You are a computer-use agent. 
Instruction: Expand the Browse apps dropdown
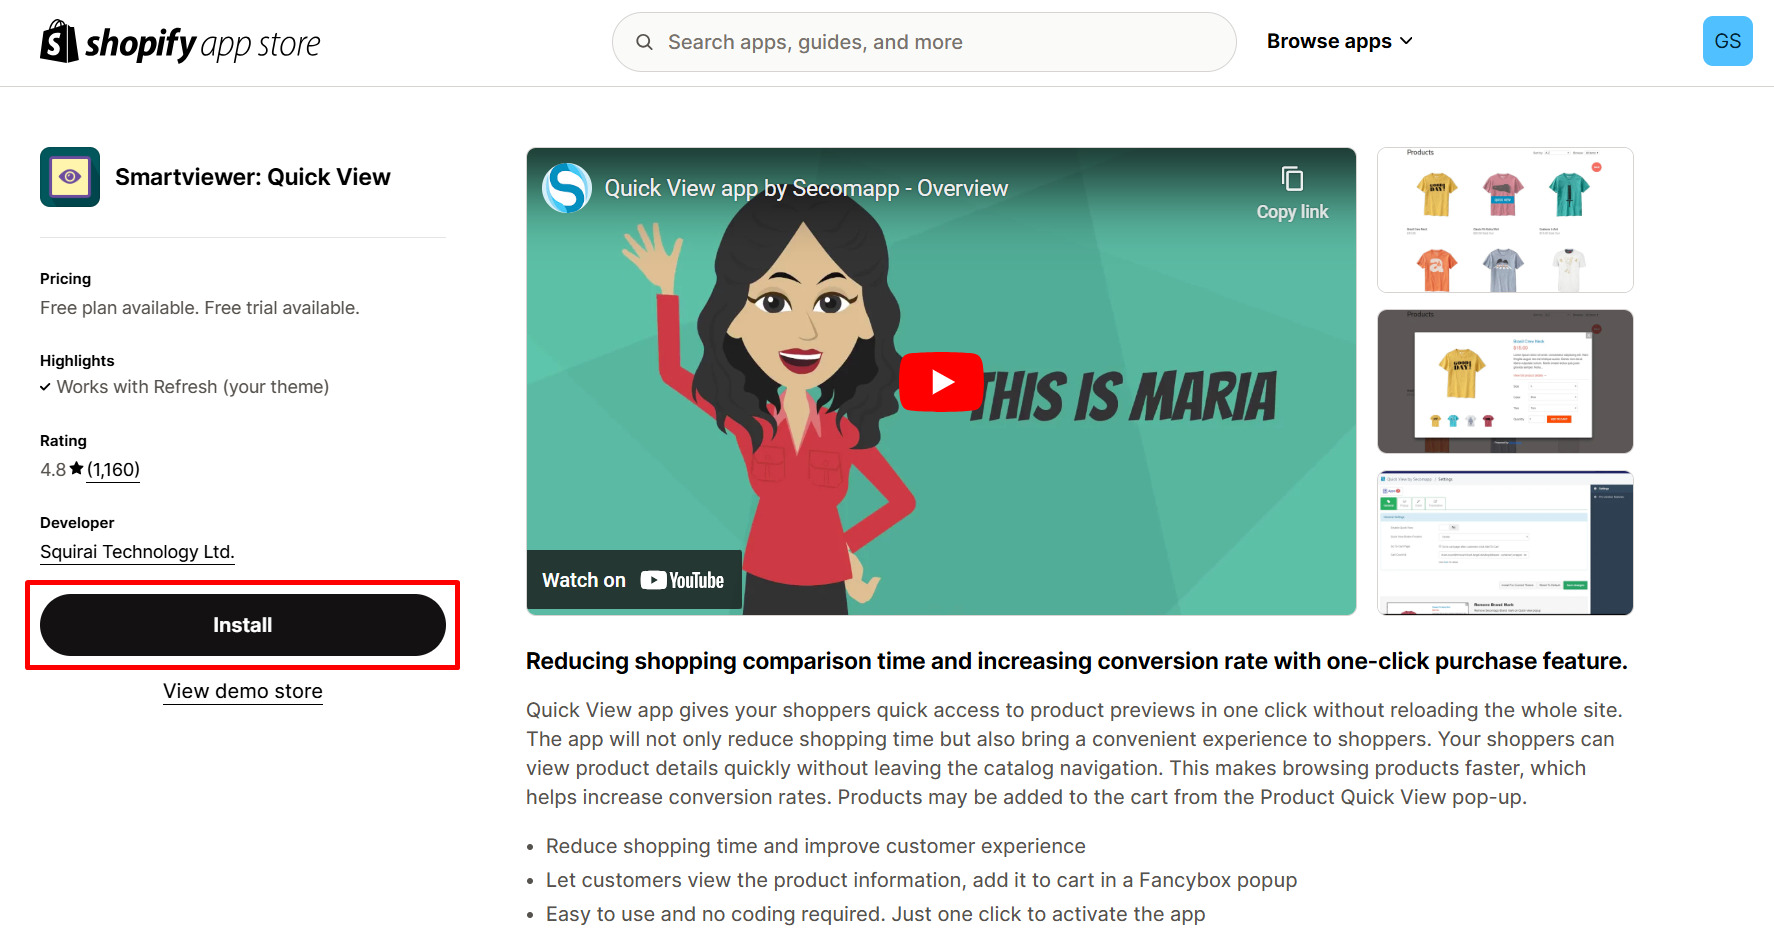[1339, 41]
